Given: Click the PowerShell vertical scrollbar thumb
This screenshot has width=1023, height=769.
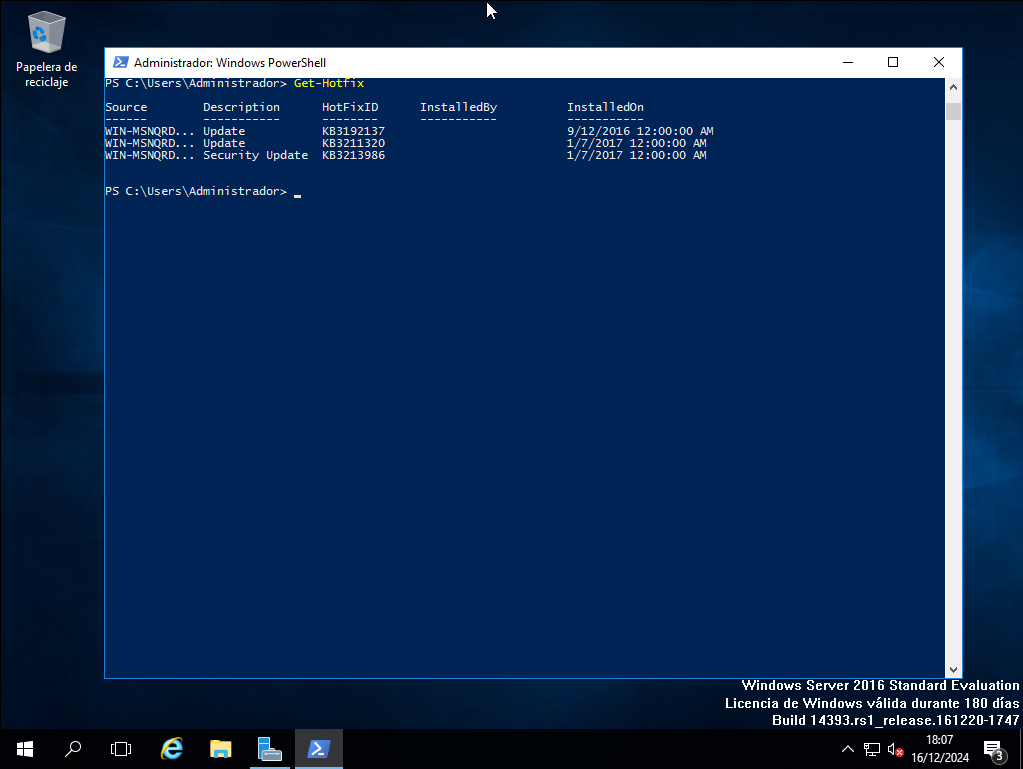Looking at the screenshot, I should 953,111.
